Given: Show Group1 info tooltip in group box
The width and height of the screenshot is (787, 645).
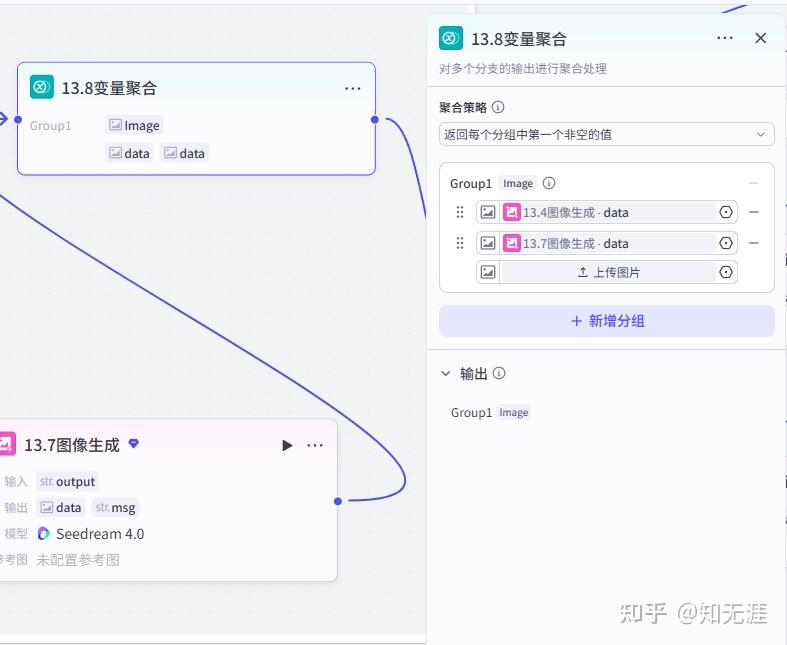Looking at the screenshot, I should [x=549, y=183].
